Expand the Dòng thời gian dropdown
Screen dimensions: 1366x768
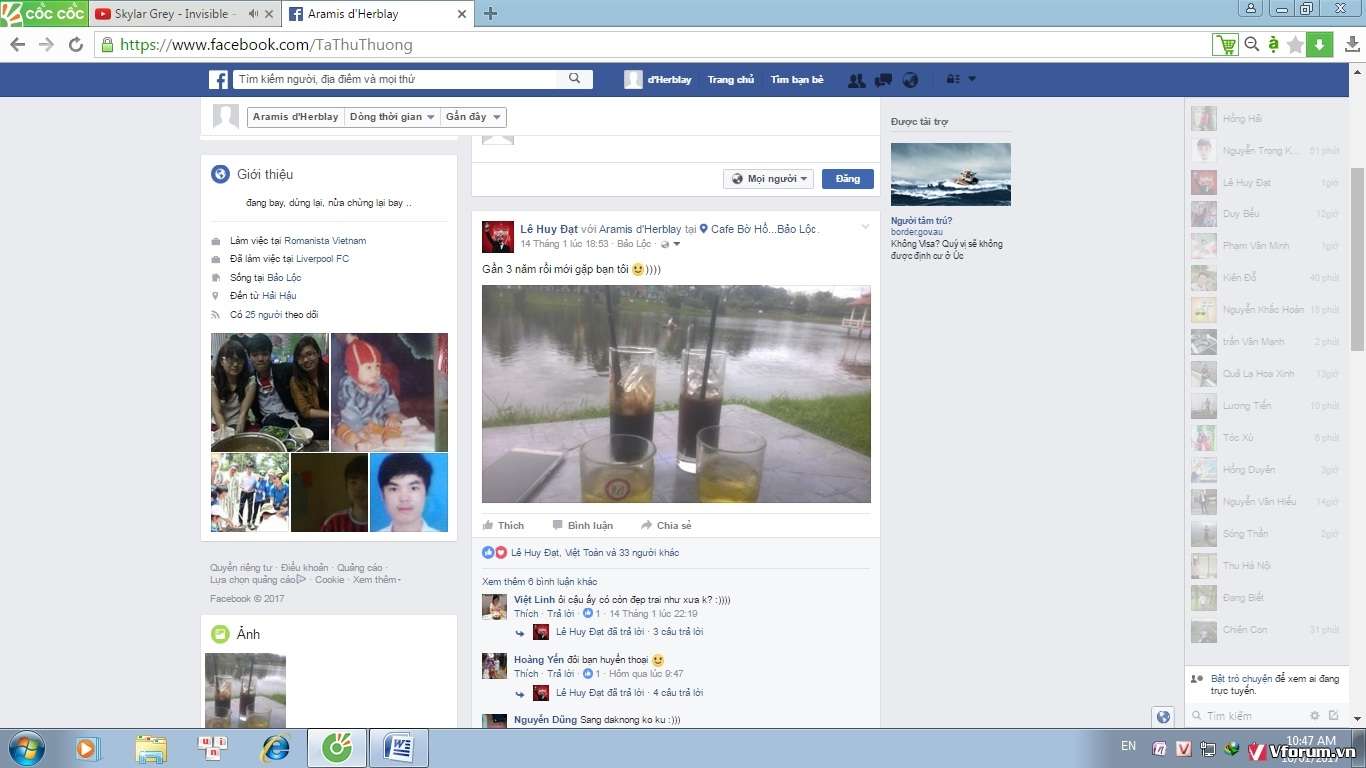point(391,117)
